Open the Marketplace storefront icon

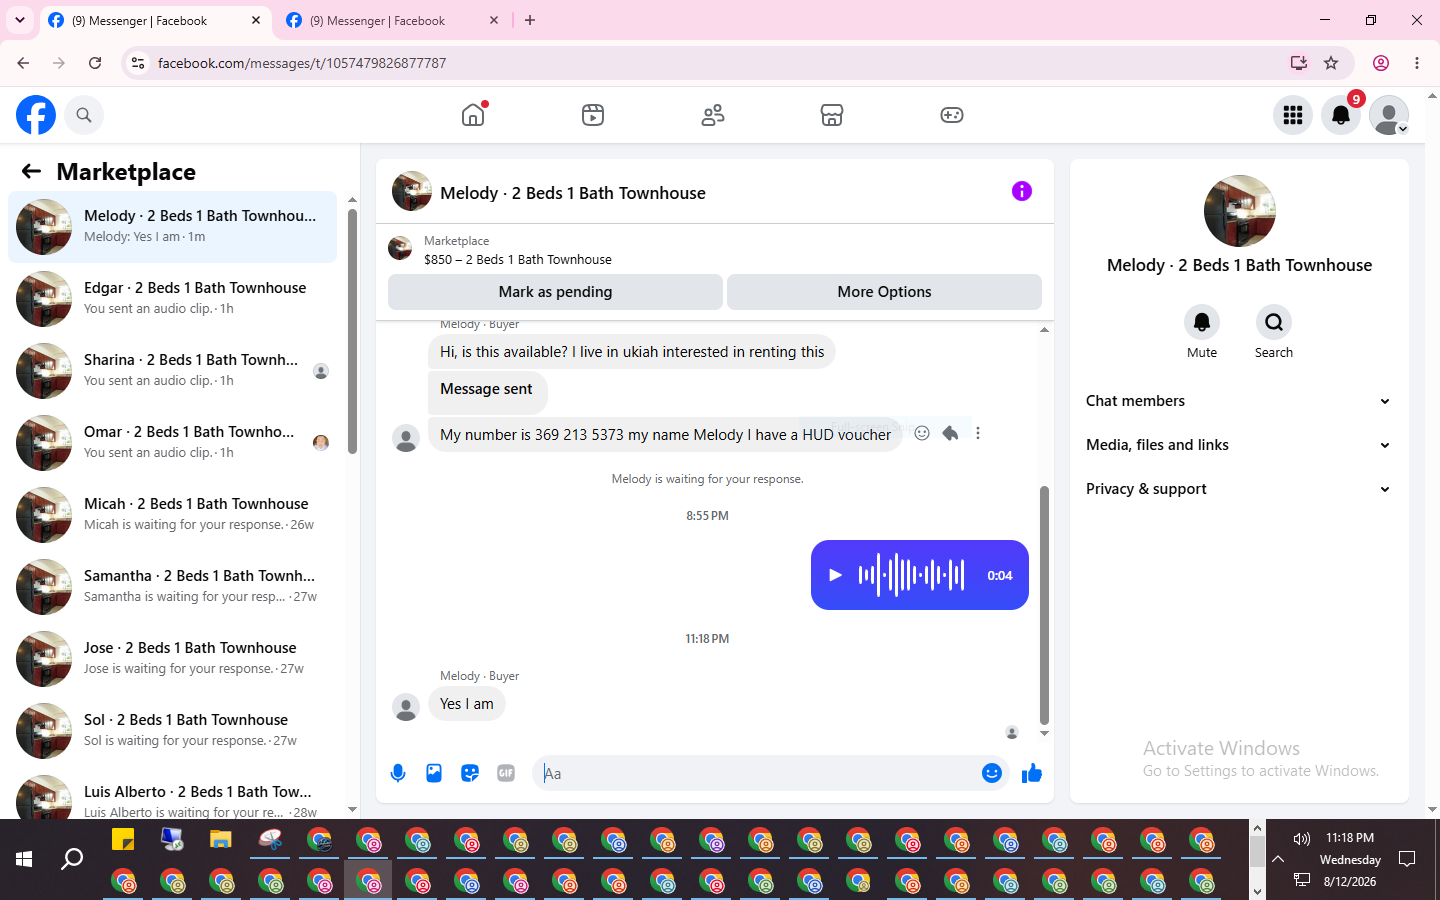click(x=832, y=115)
